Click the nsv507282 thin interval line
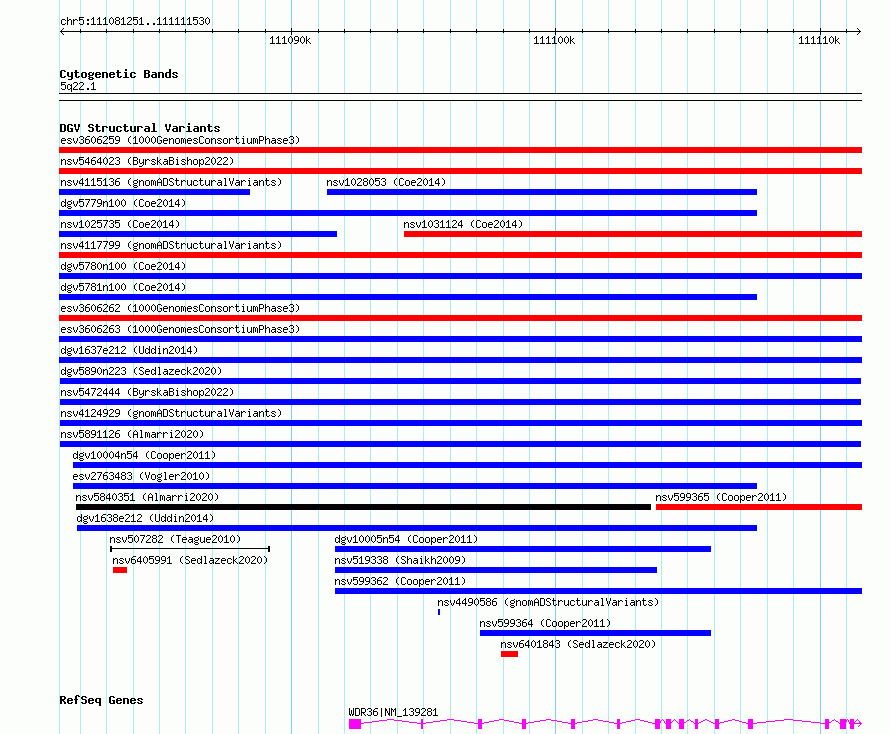Screen dimensions: 890x734 tap(190, 549)
